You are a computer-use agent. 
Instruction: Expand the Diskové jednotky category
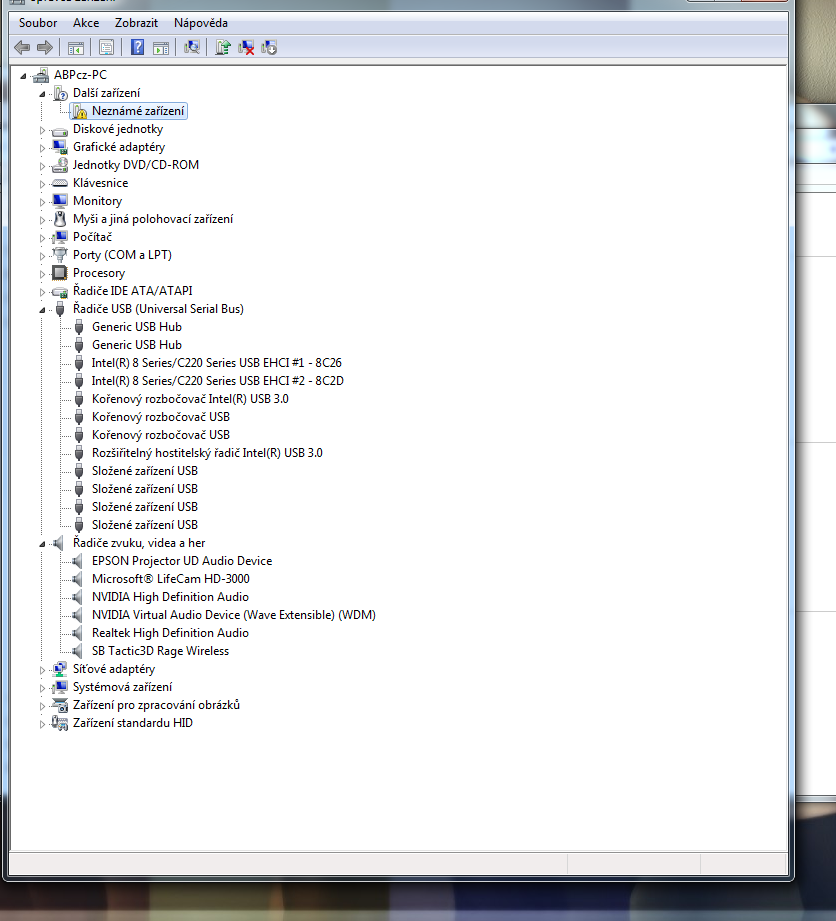(x=42, y=130)
